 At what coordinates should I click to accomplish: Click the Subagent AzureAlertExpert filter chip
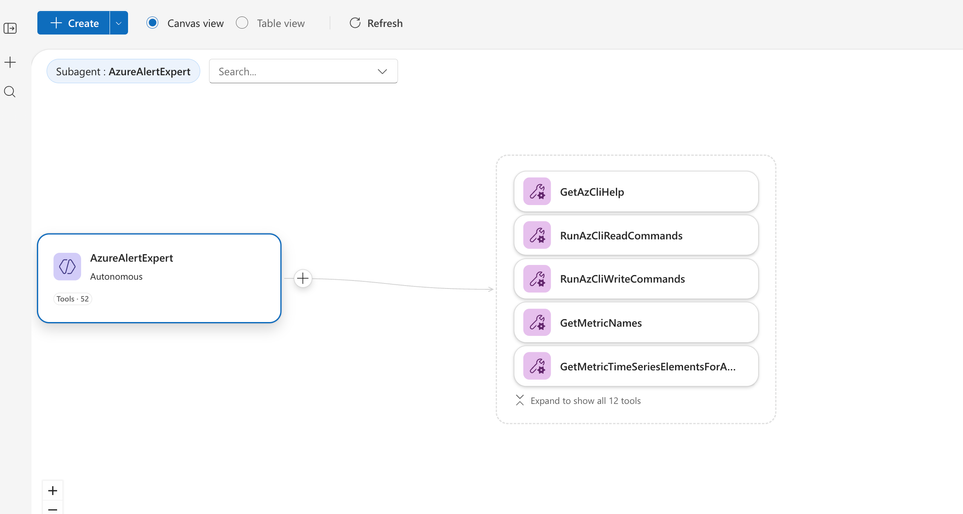tap(123, 72)
